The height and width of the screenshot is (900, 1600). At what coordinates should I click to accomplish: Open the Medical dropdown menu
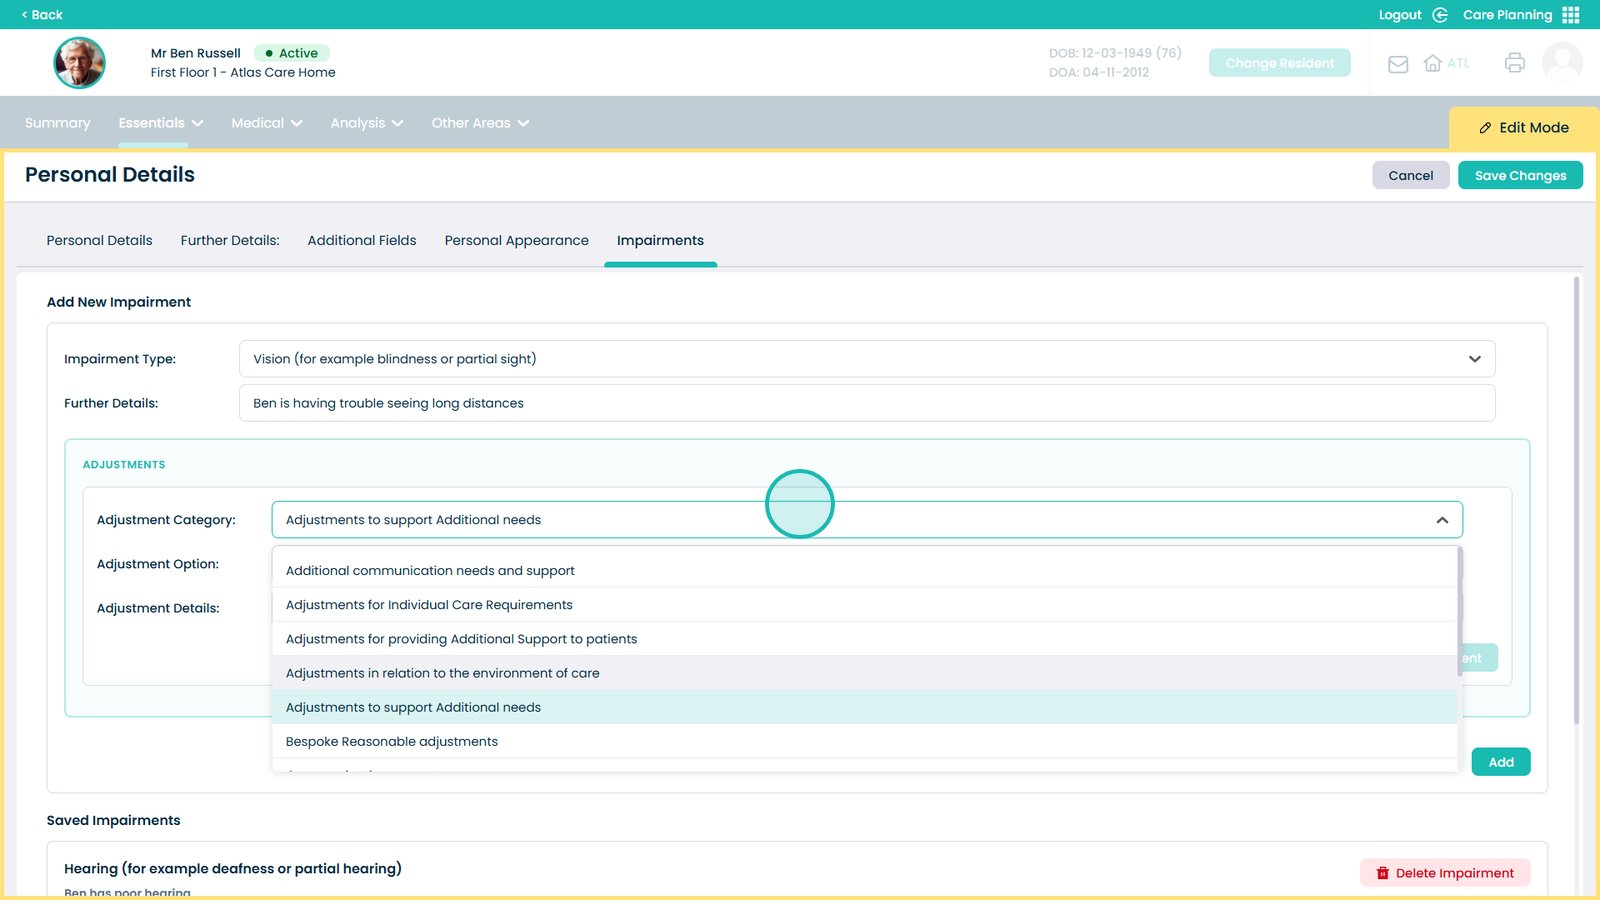click(x=266, y=123)
